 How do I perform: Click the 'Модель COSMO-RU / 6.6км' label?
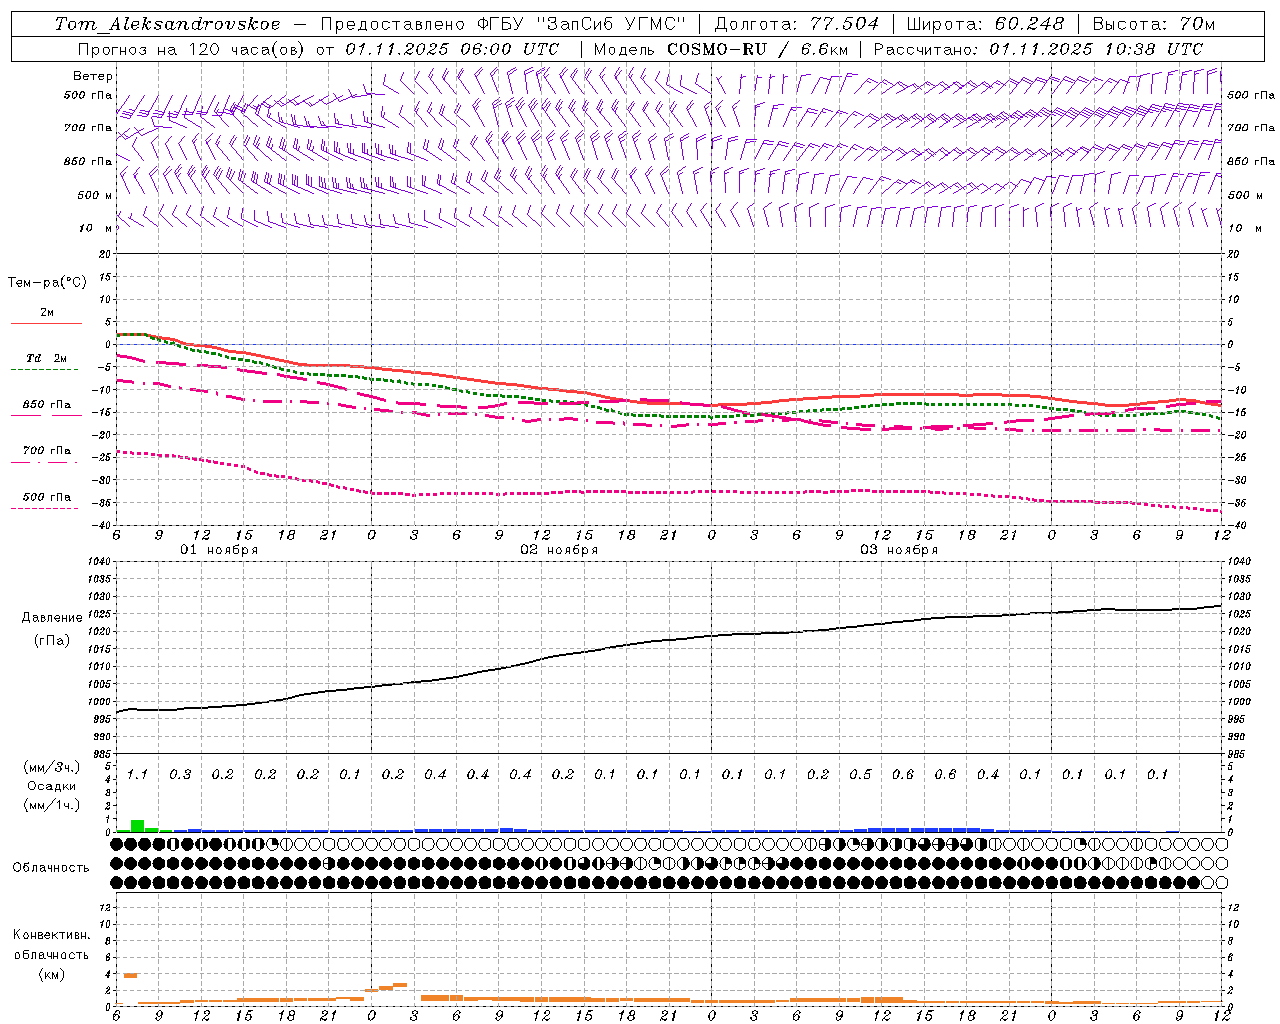pyautogui.click(x=723, y=48)
